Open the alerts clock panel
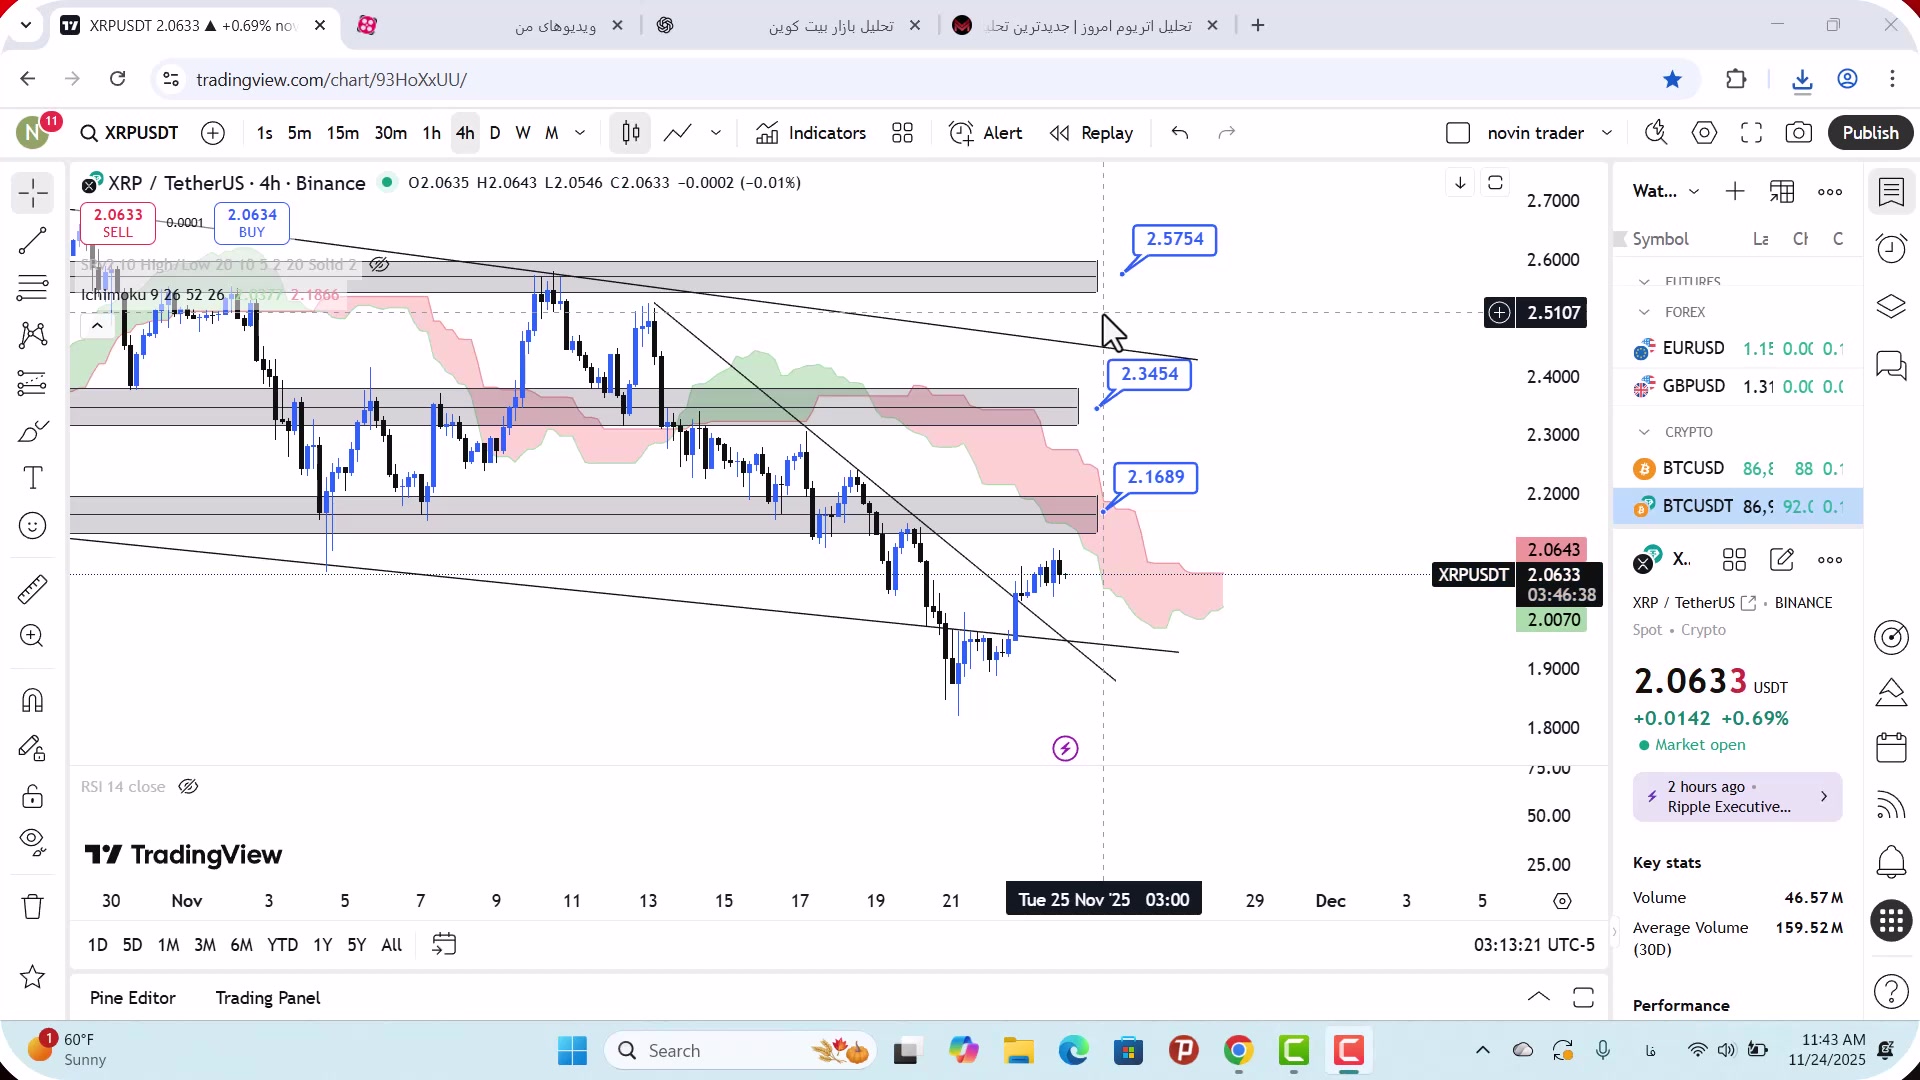 click(1891, 249)
